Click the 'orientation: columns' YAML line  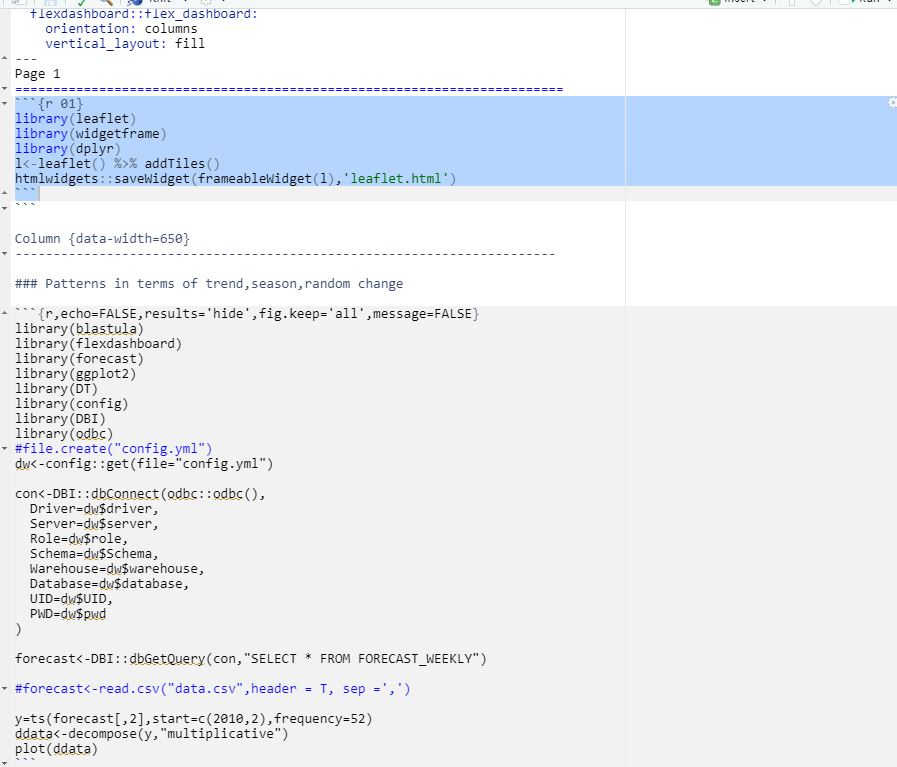click(x=121, y=29)
